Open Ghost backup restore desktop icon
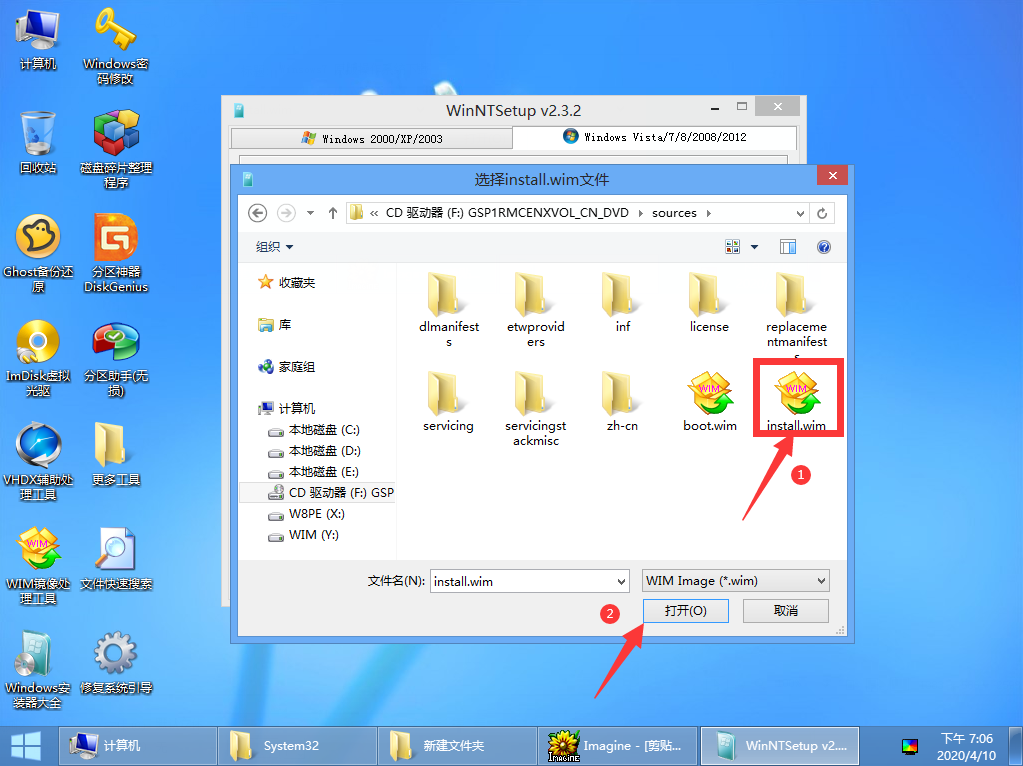 37,238
